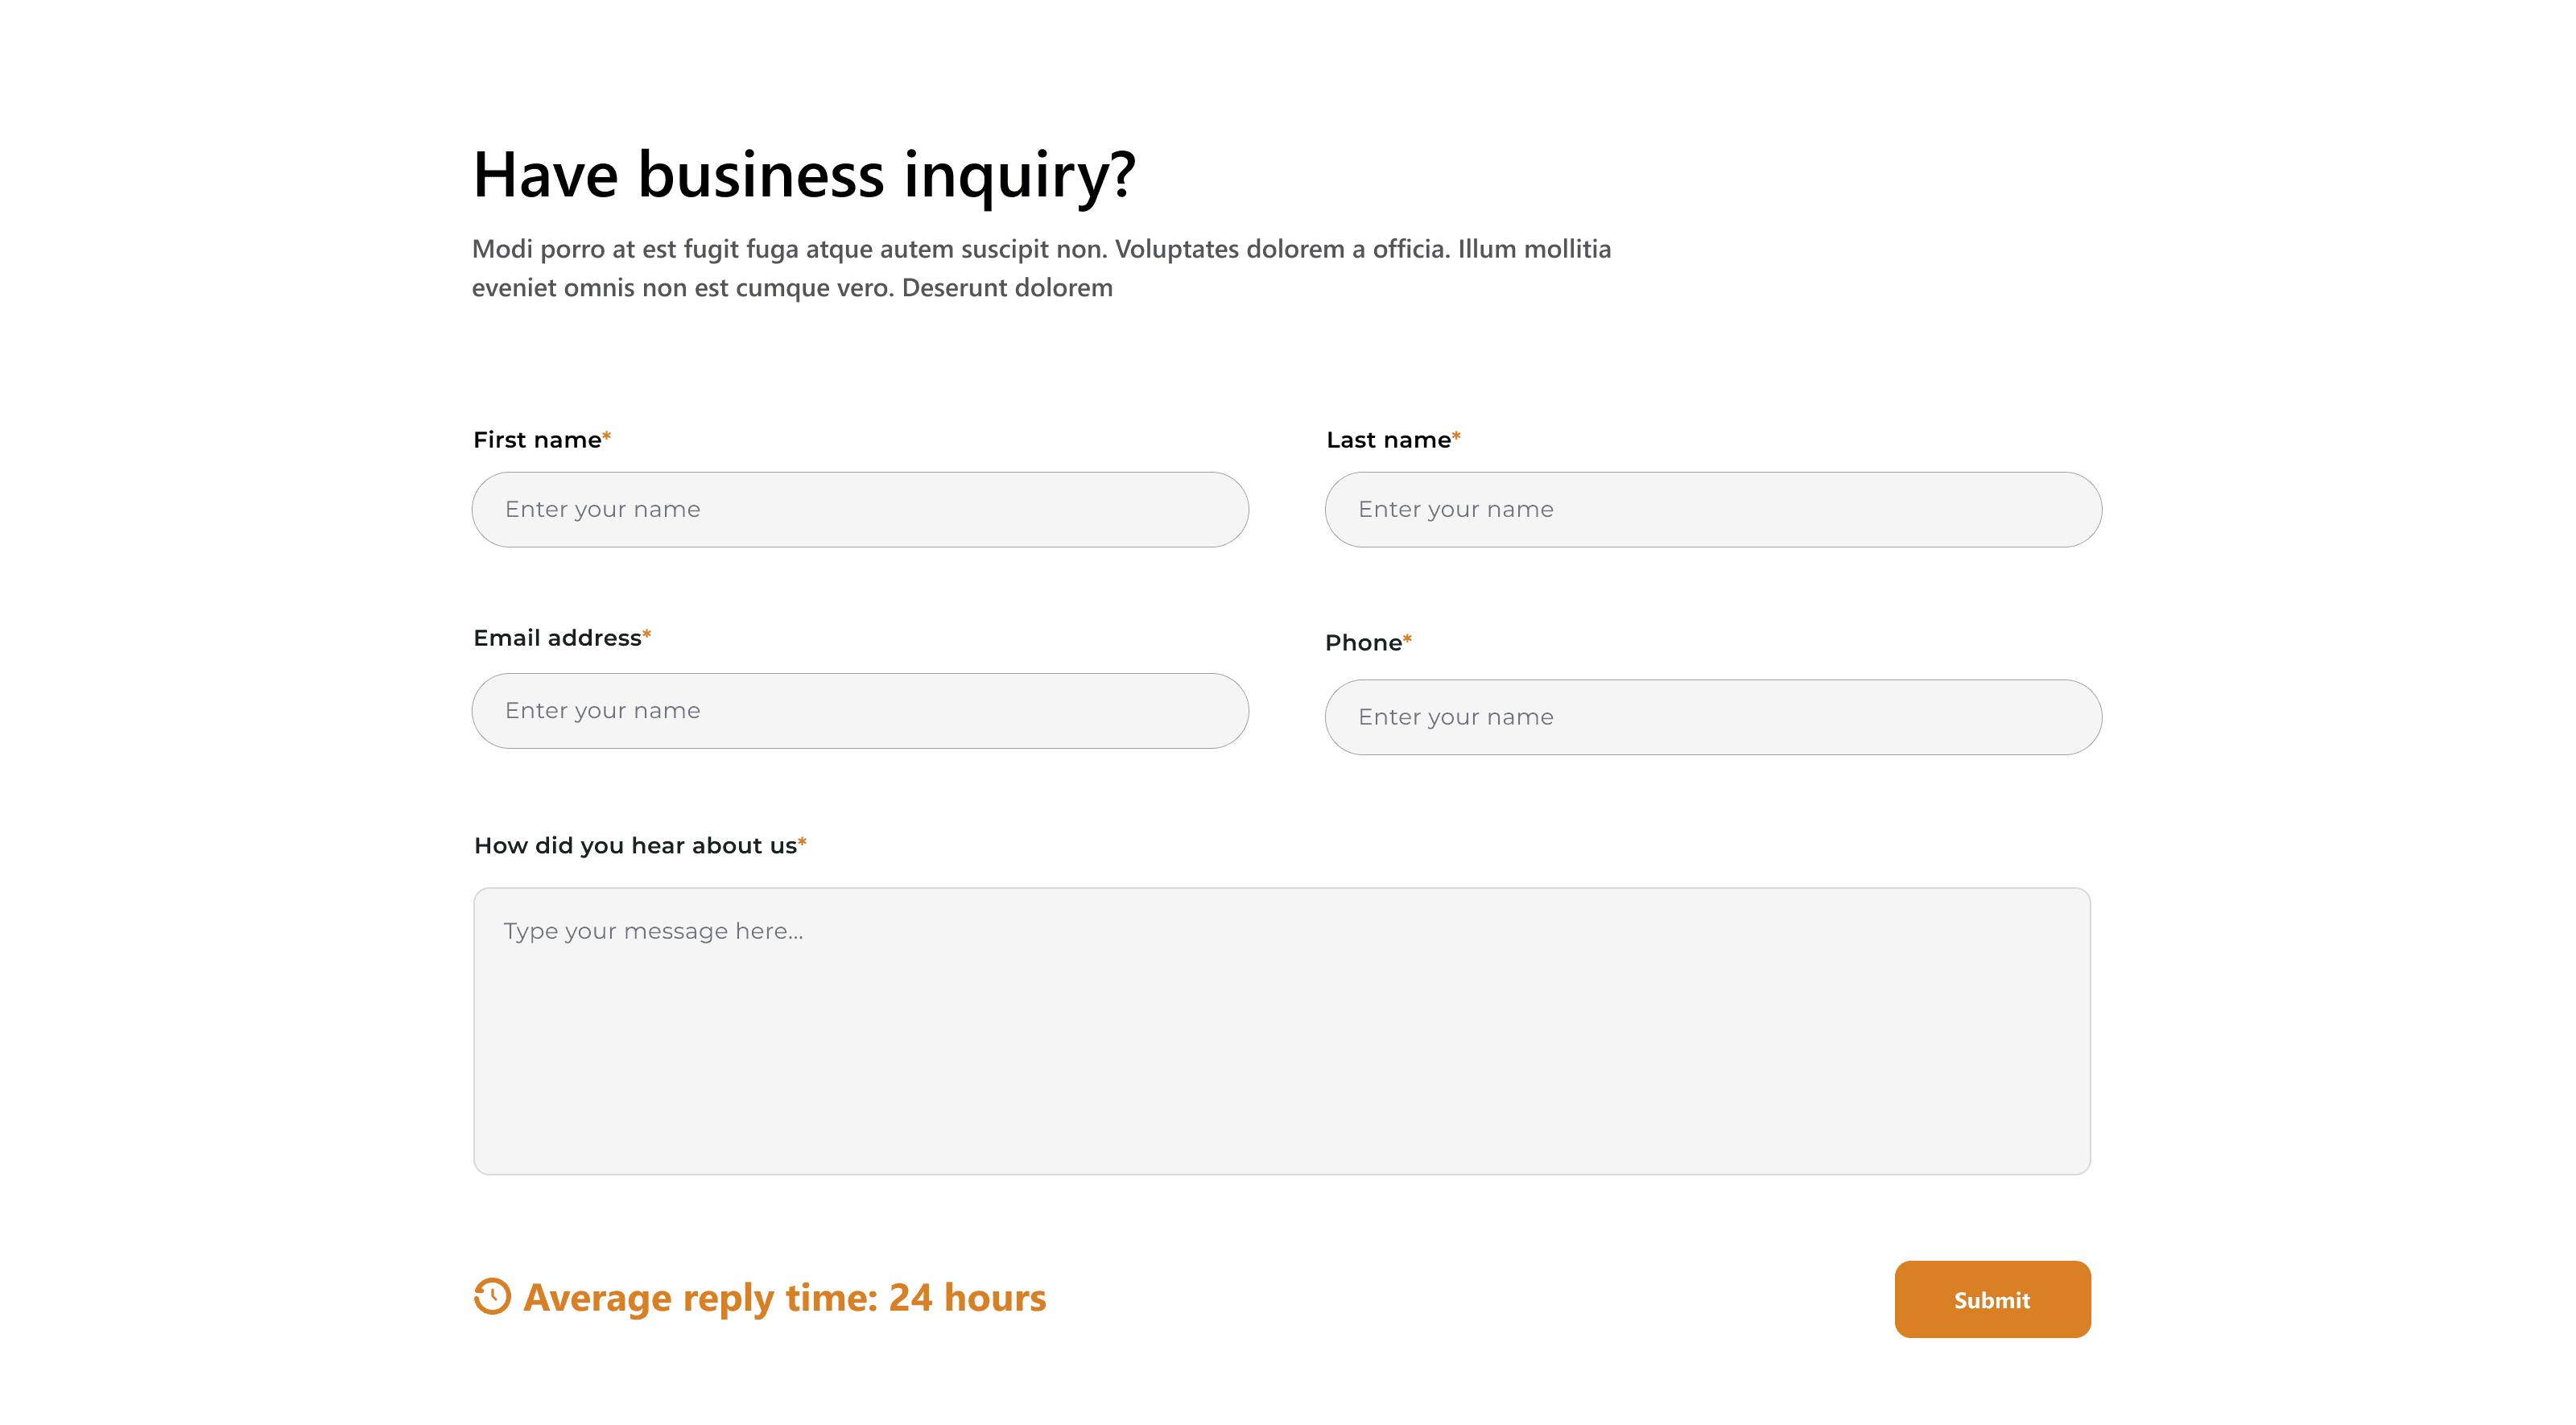This screenshot has height=1425, width=2576.
Task: Click the asterisk next to First name
Action: [x=607, y=436]
